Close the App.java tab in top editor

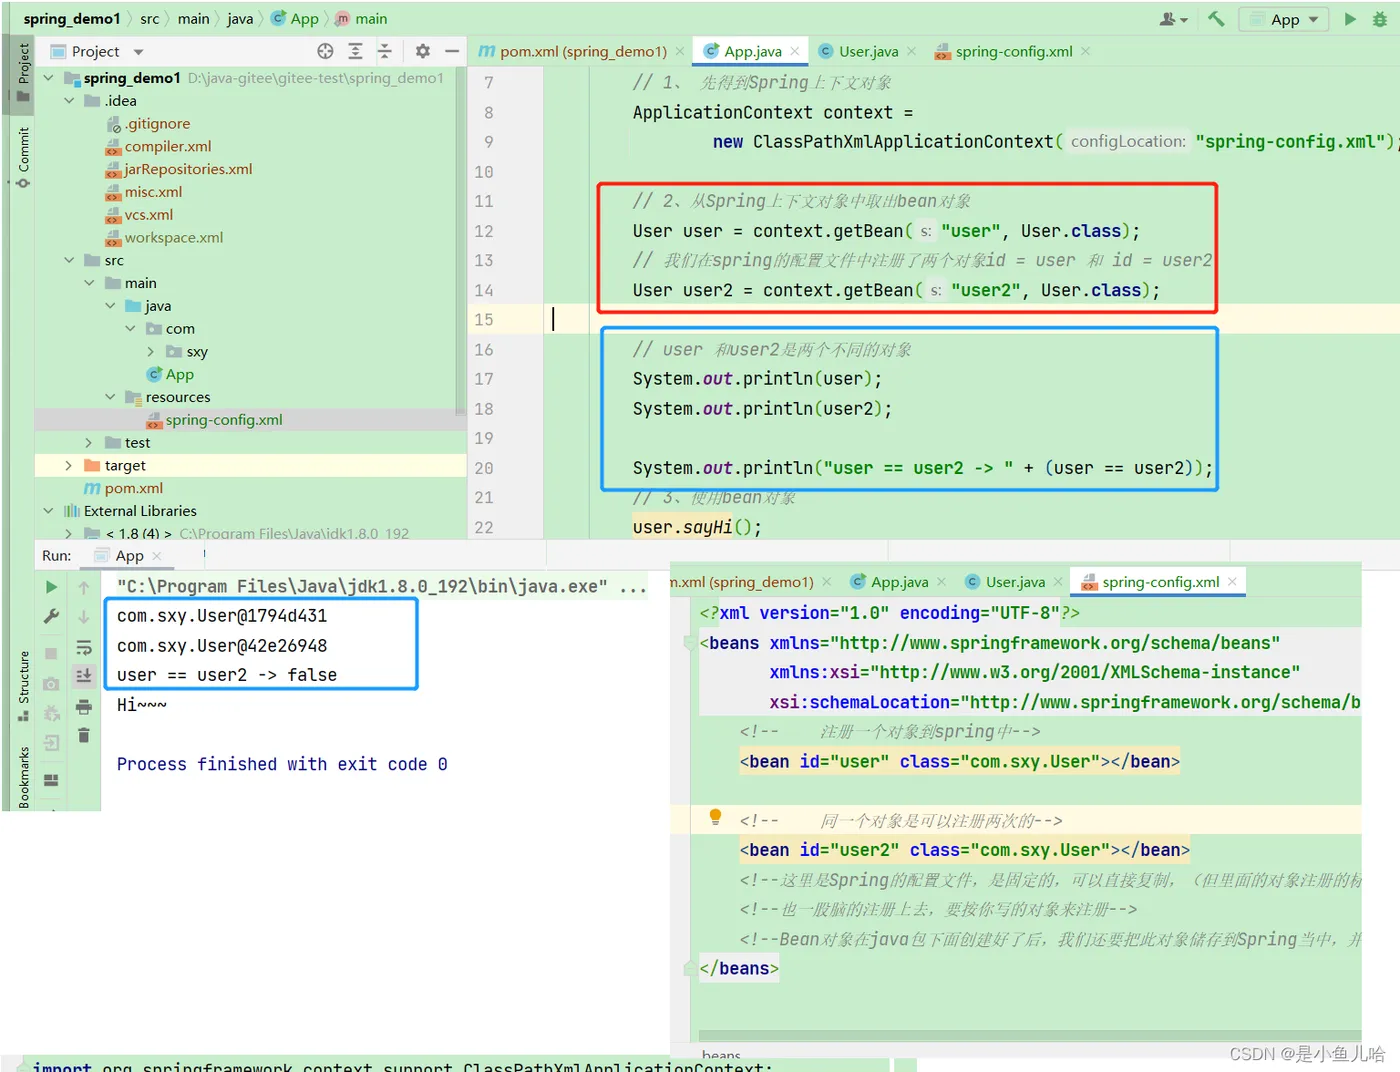pos(795,51)
